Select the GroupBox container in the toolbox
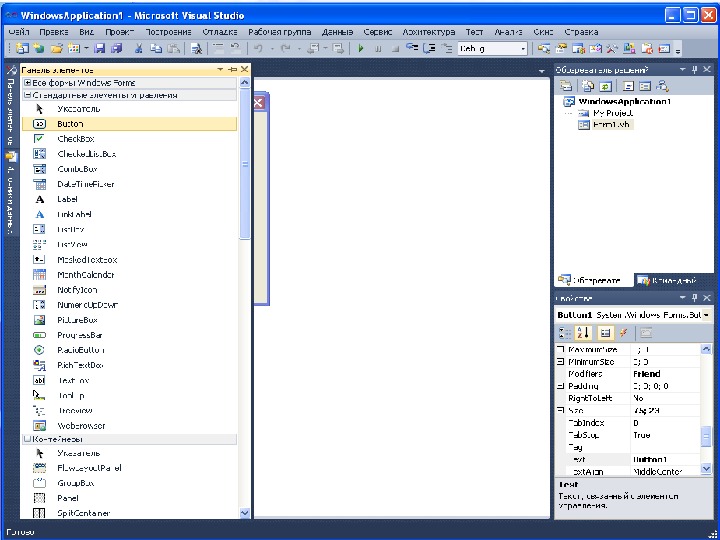720x540 pixels. pyautogui.click(x=129, y=483)
